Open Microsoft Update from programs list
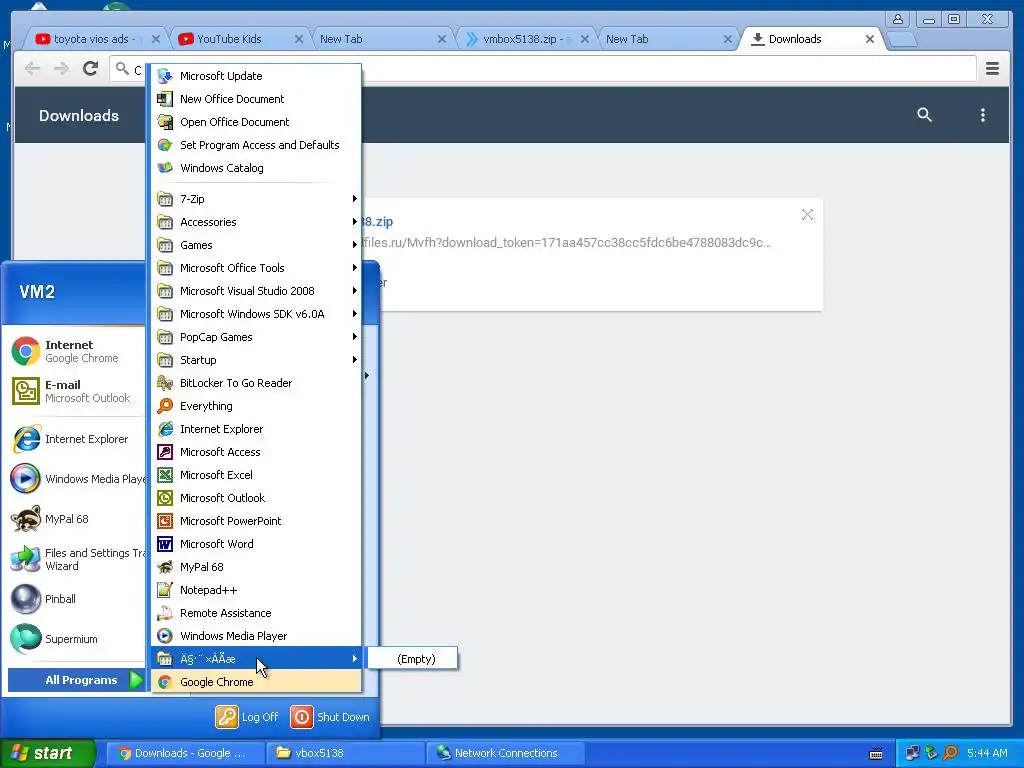This screenshot has width=1024, height=768. pyautogui.click(x=256, y=76)
